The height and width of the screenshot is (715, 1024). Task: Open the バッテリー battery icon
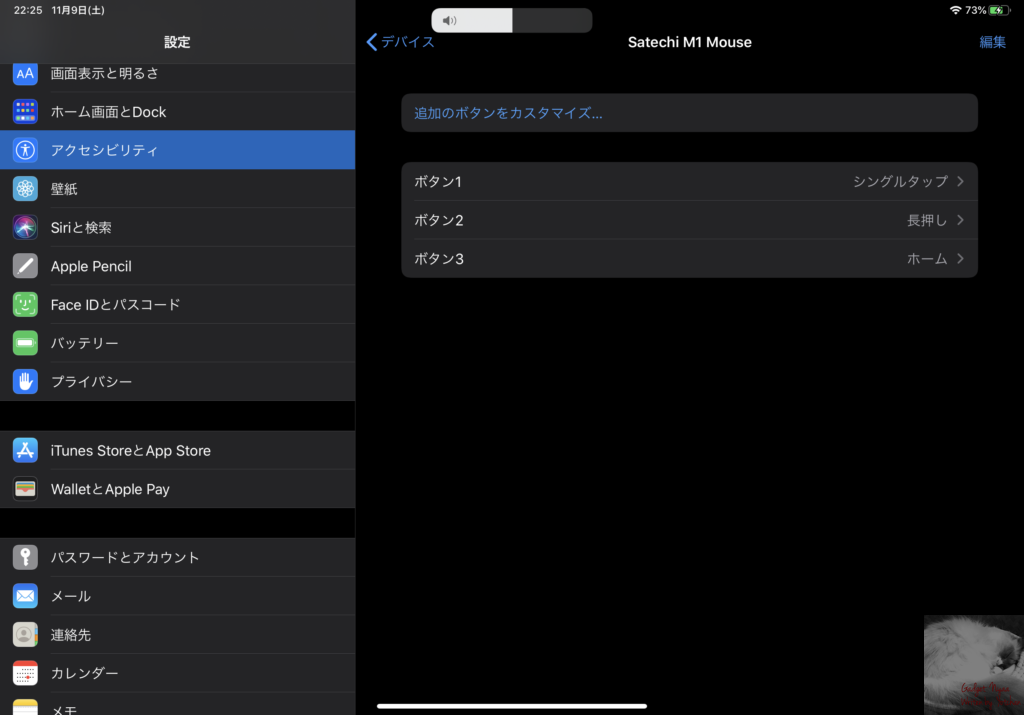coord(25,343)
